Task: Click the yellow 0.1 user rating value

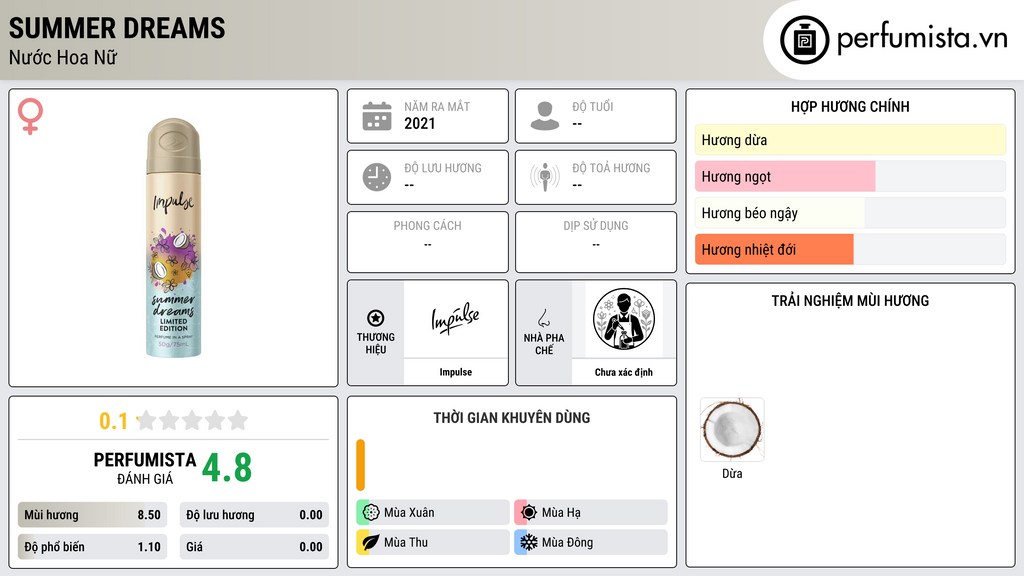Action: tap(113, 421)
